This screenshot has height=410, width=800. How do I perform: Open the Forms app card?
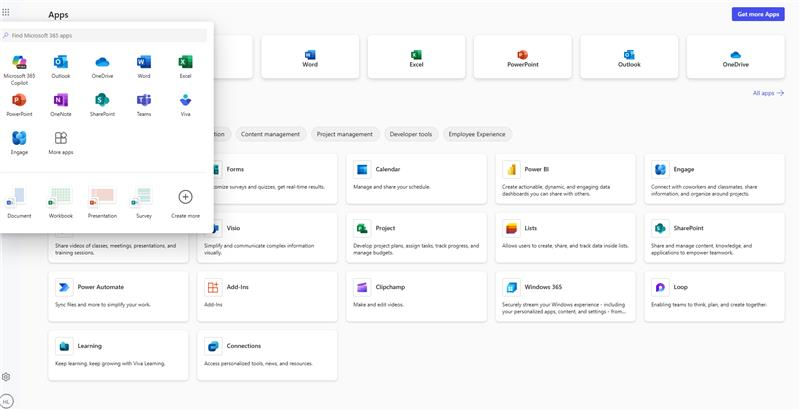click(x=276, y=178)
